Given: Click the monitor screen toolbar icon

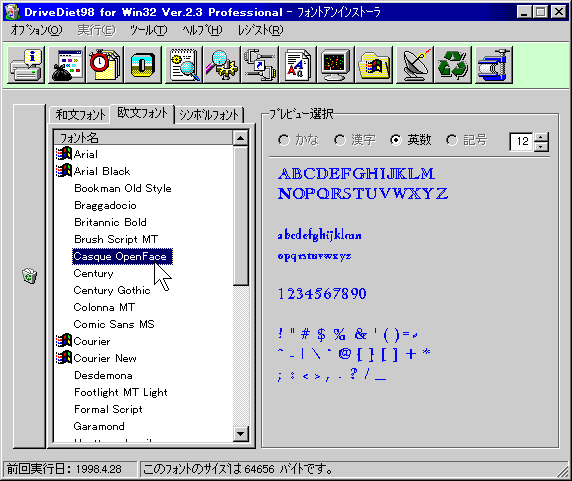Looking at the screenshot, I should coord(336,65).
